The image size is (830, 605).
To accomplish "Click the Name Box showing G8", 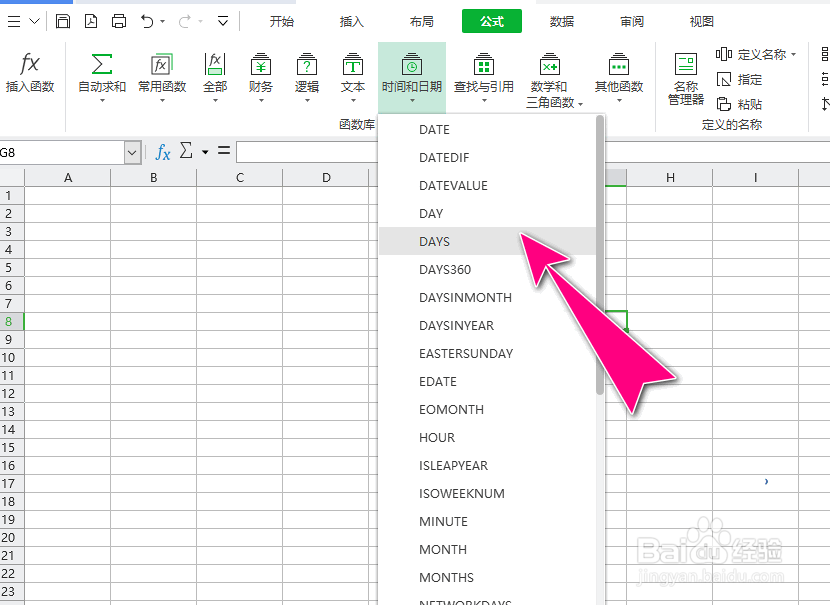I will (62, 152).
